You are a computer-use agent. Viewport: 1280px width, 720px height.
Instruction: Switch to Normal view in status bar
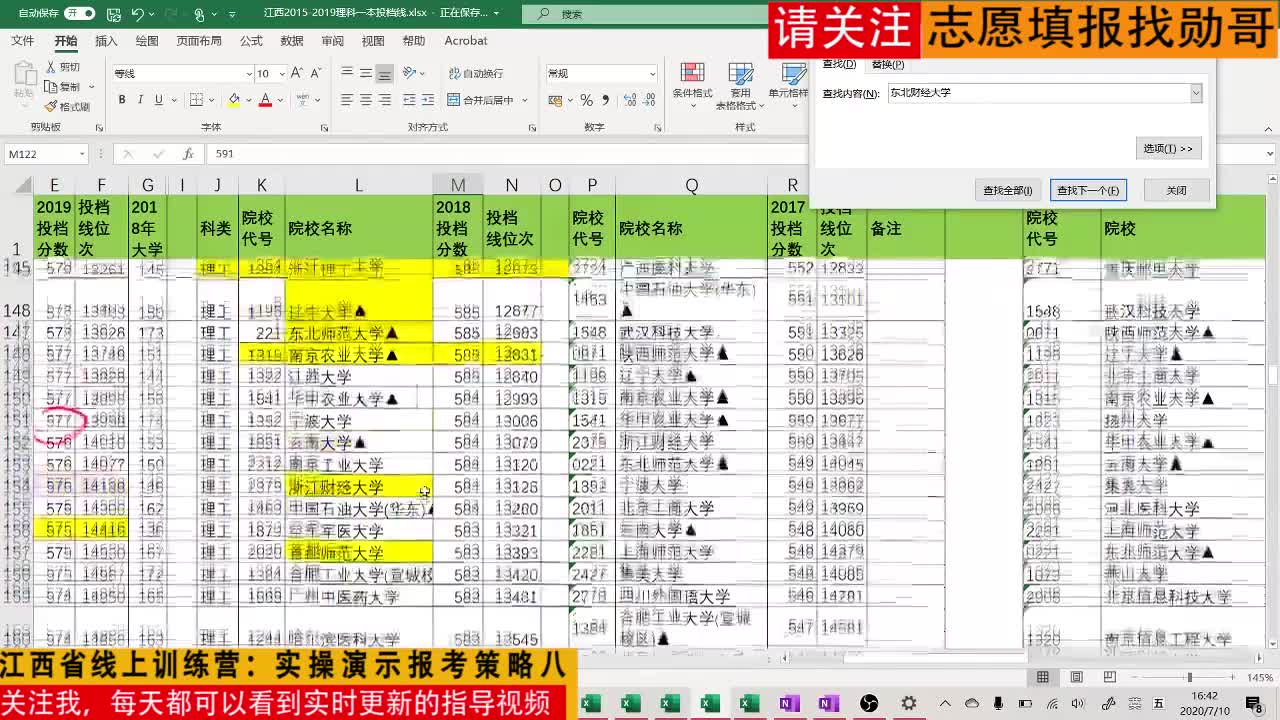[x=1043, y=677]
